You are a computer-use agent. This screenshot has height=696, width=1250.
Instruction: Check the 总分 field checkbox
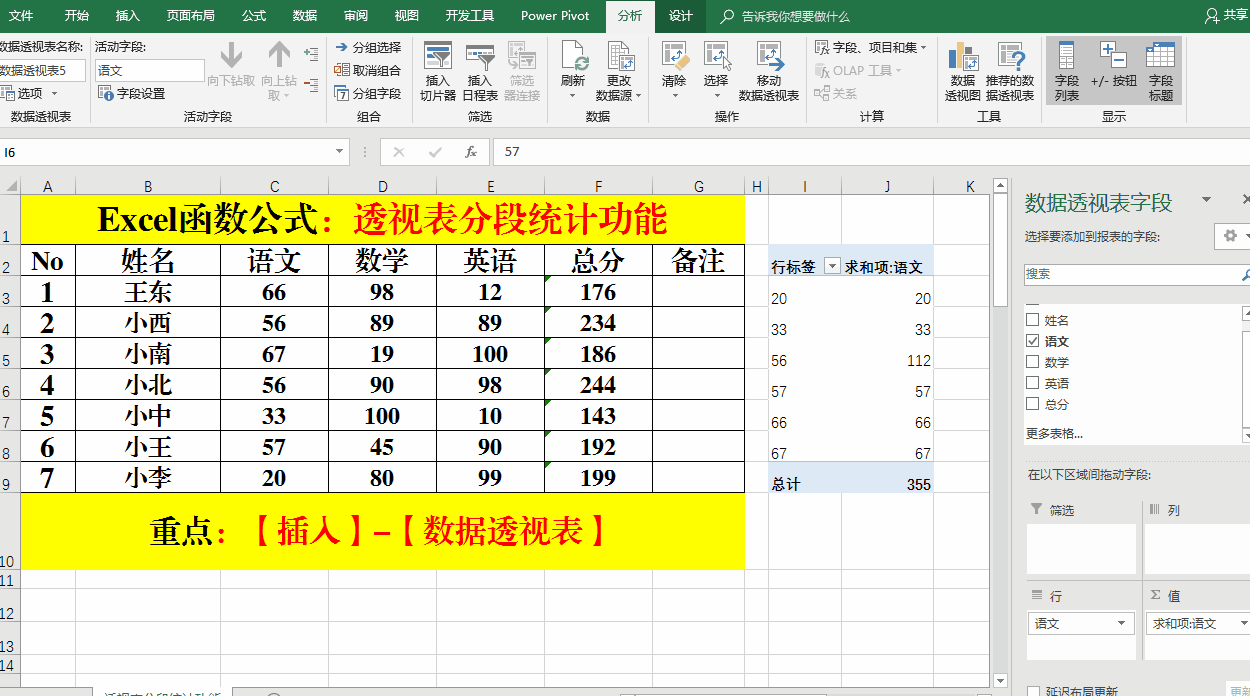[x=1033, y=404]
